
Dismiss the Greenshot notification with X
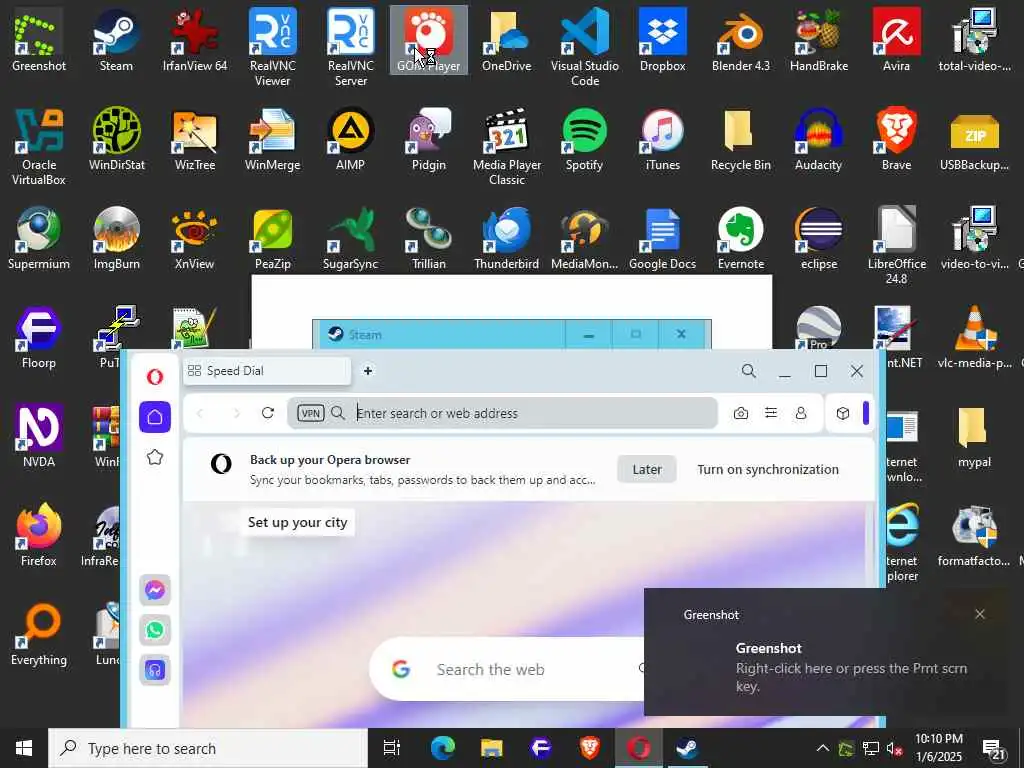[980, 614]
